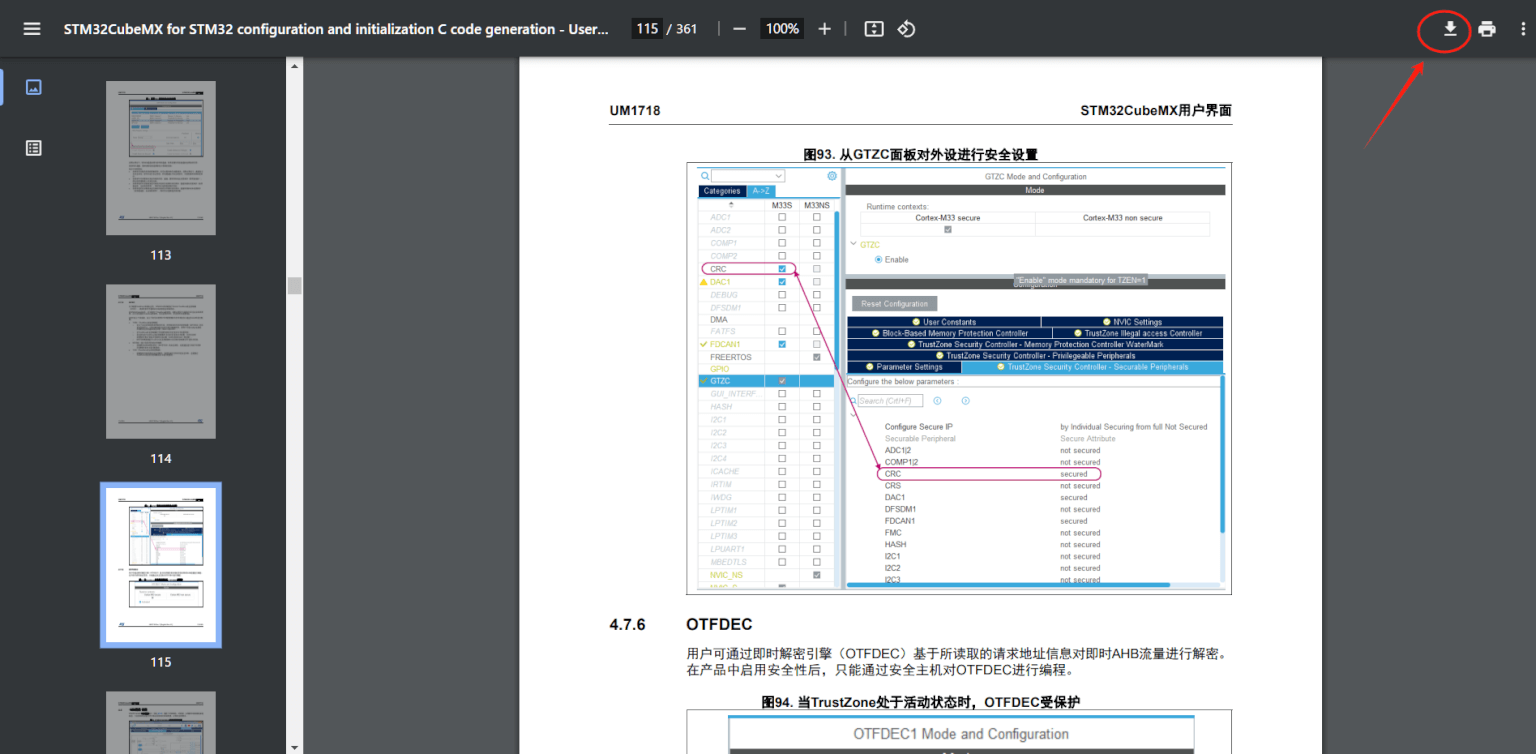Select the page 114 thumbnail
The image size is (1536, 754).
pyautogui.click(x=160, y=362)
